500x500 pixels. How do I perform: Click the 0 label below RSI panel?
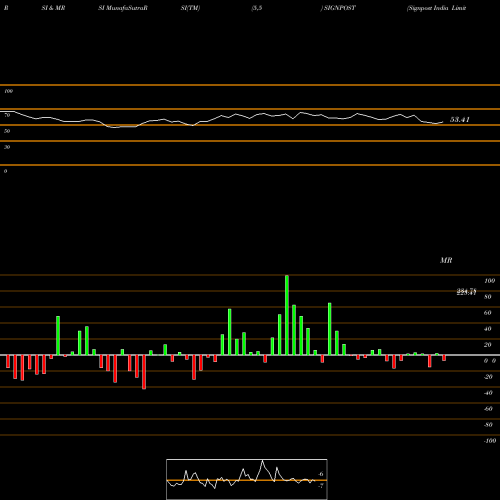(x=5, y=171)
